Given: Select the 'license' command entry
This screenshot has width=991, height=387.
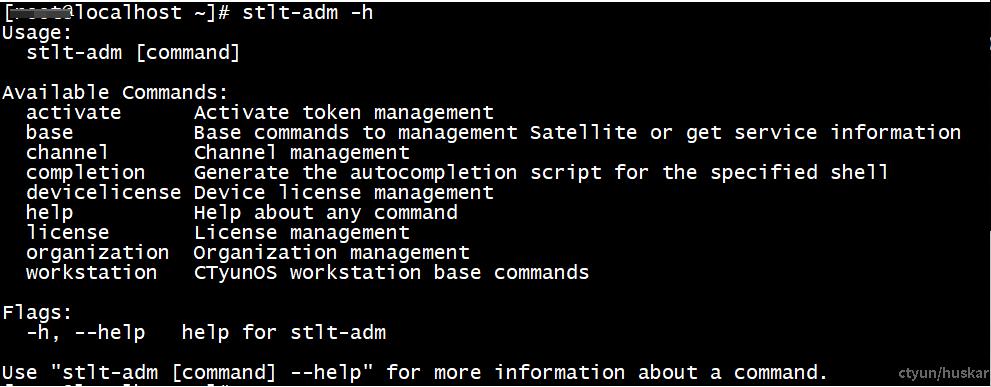Looking at the screenshot, I should (x=67, y=233).
